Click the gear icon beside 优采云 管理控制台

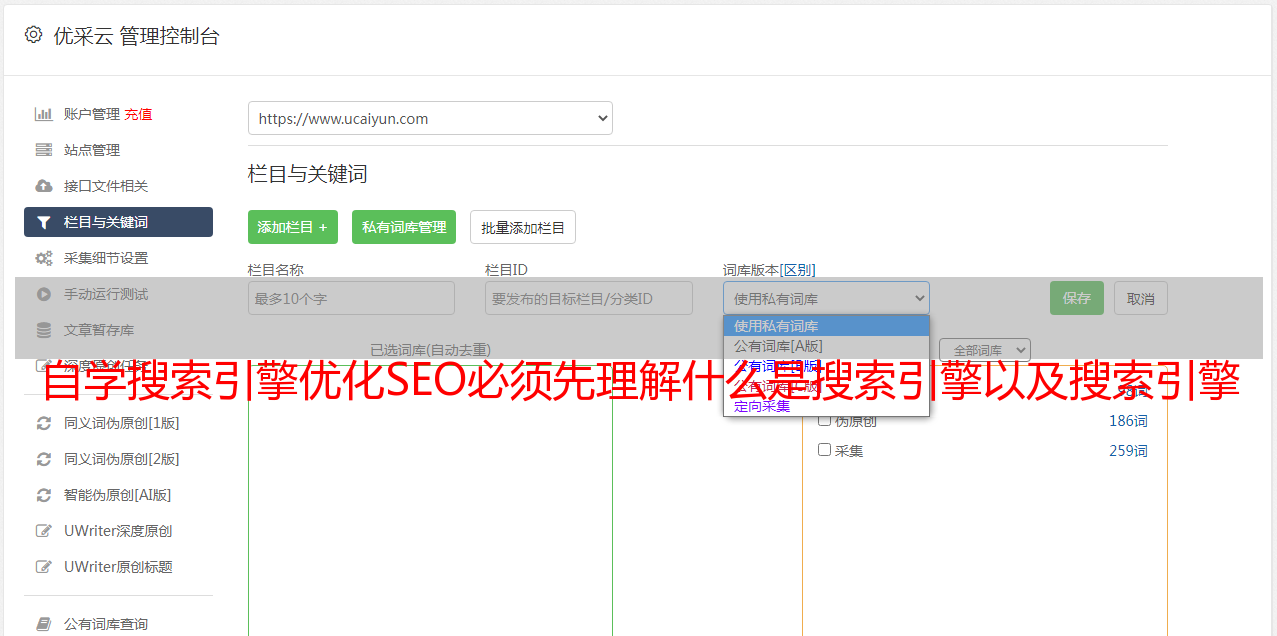point(33,35)
